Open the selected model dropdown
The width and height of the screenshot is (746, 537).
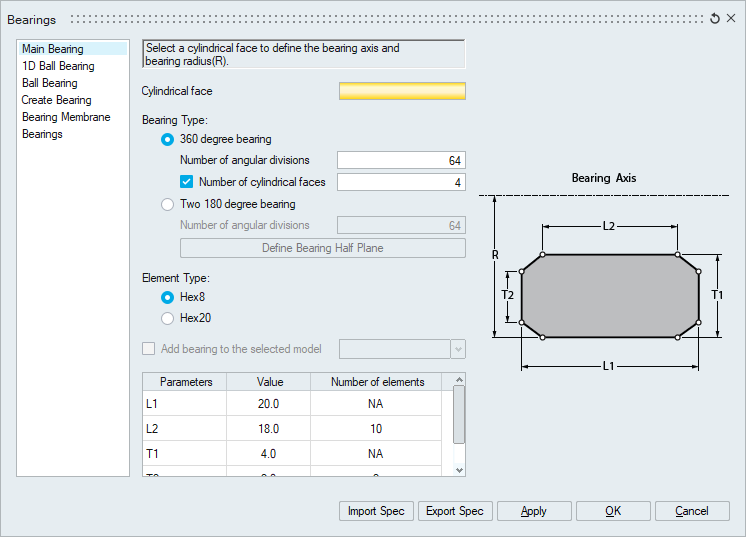pos(458,349)
